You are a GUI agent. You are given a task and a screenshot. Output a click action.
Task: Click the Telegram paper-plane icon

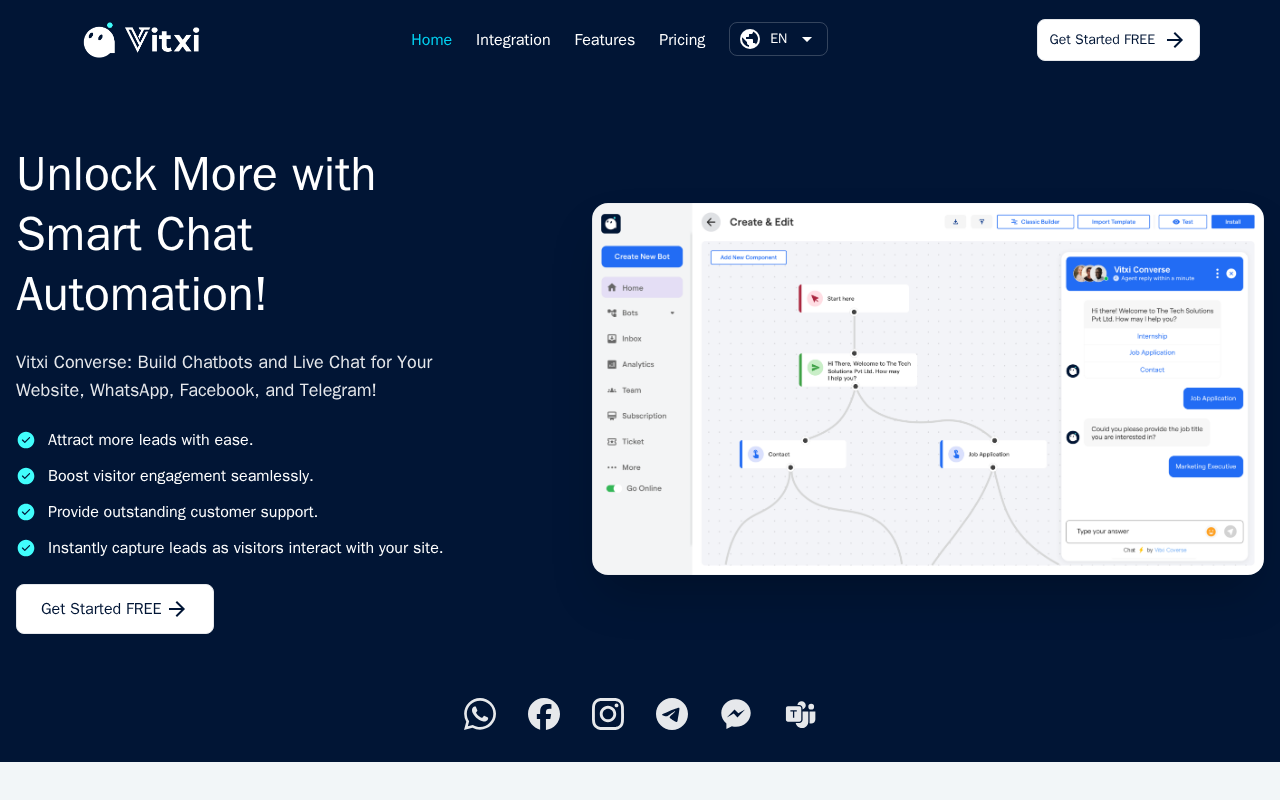[672, 714]
